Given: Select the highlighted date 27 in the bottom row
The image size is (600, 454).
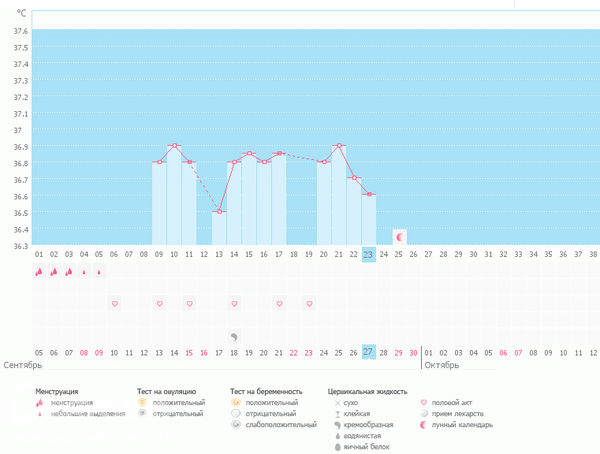Looking at the screenshot, I should [369, 352].
